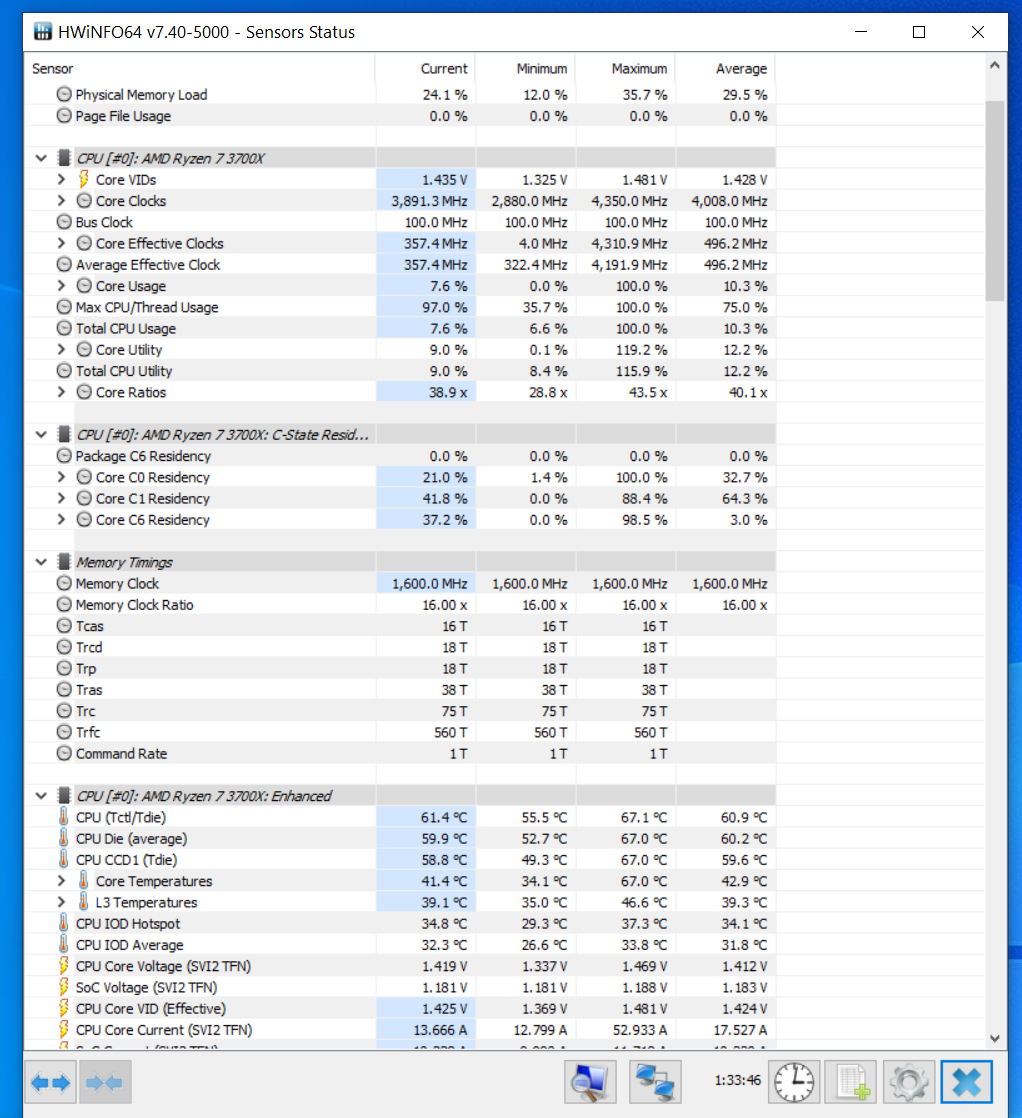1022x1118 pixels.
Task: Collapse the Memory Timings group
Action: [x=41, y=562]
